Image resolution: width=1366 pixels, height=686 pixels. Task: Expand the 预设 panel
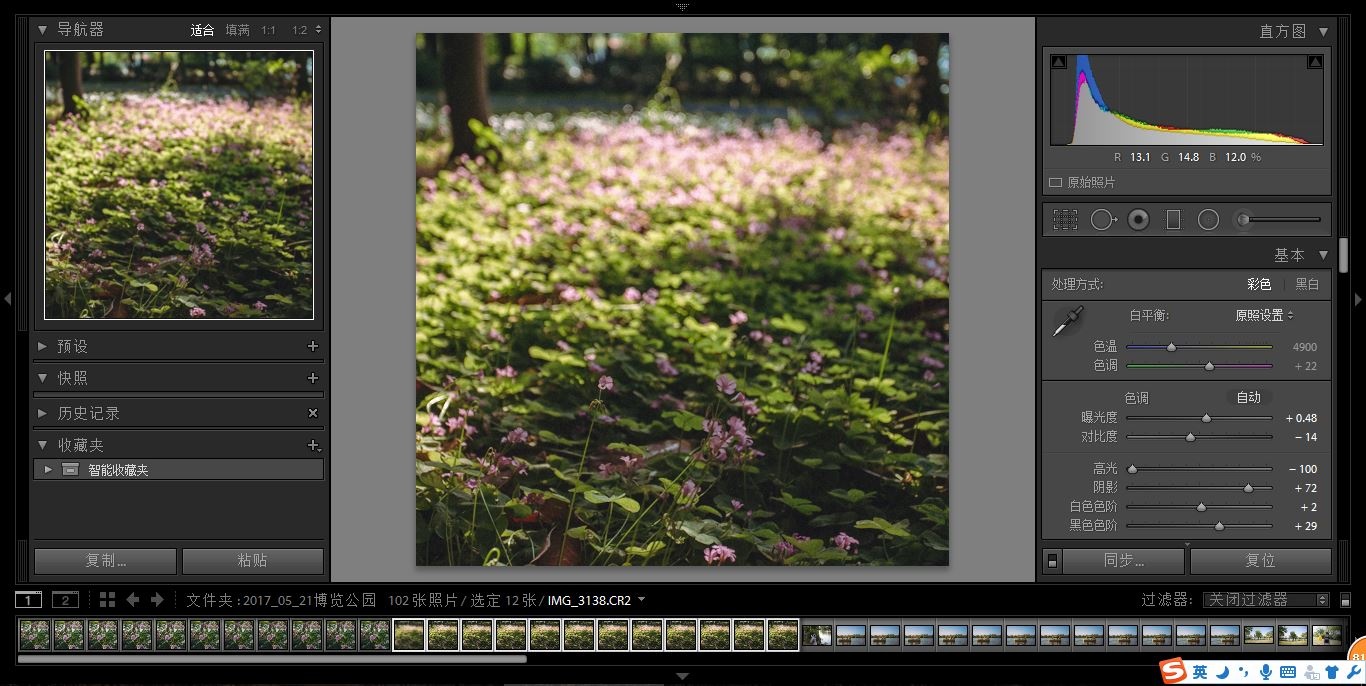point(42,346)
